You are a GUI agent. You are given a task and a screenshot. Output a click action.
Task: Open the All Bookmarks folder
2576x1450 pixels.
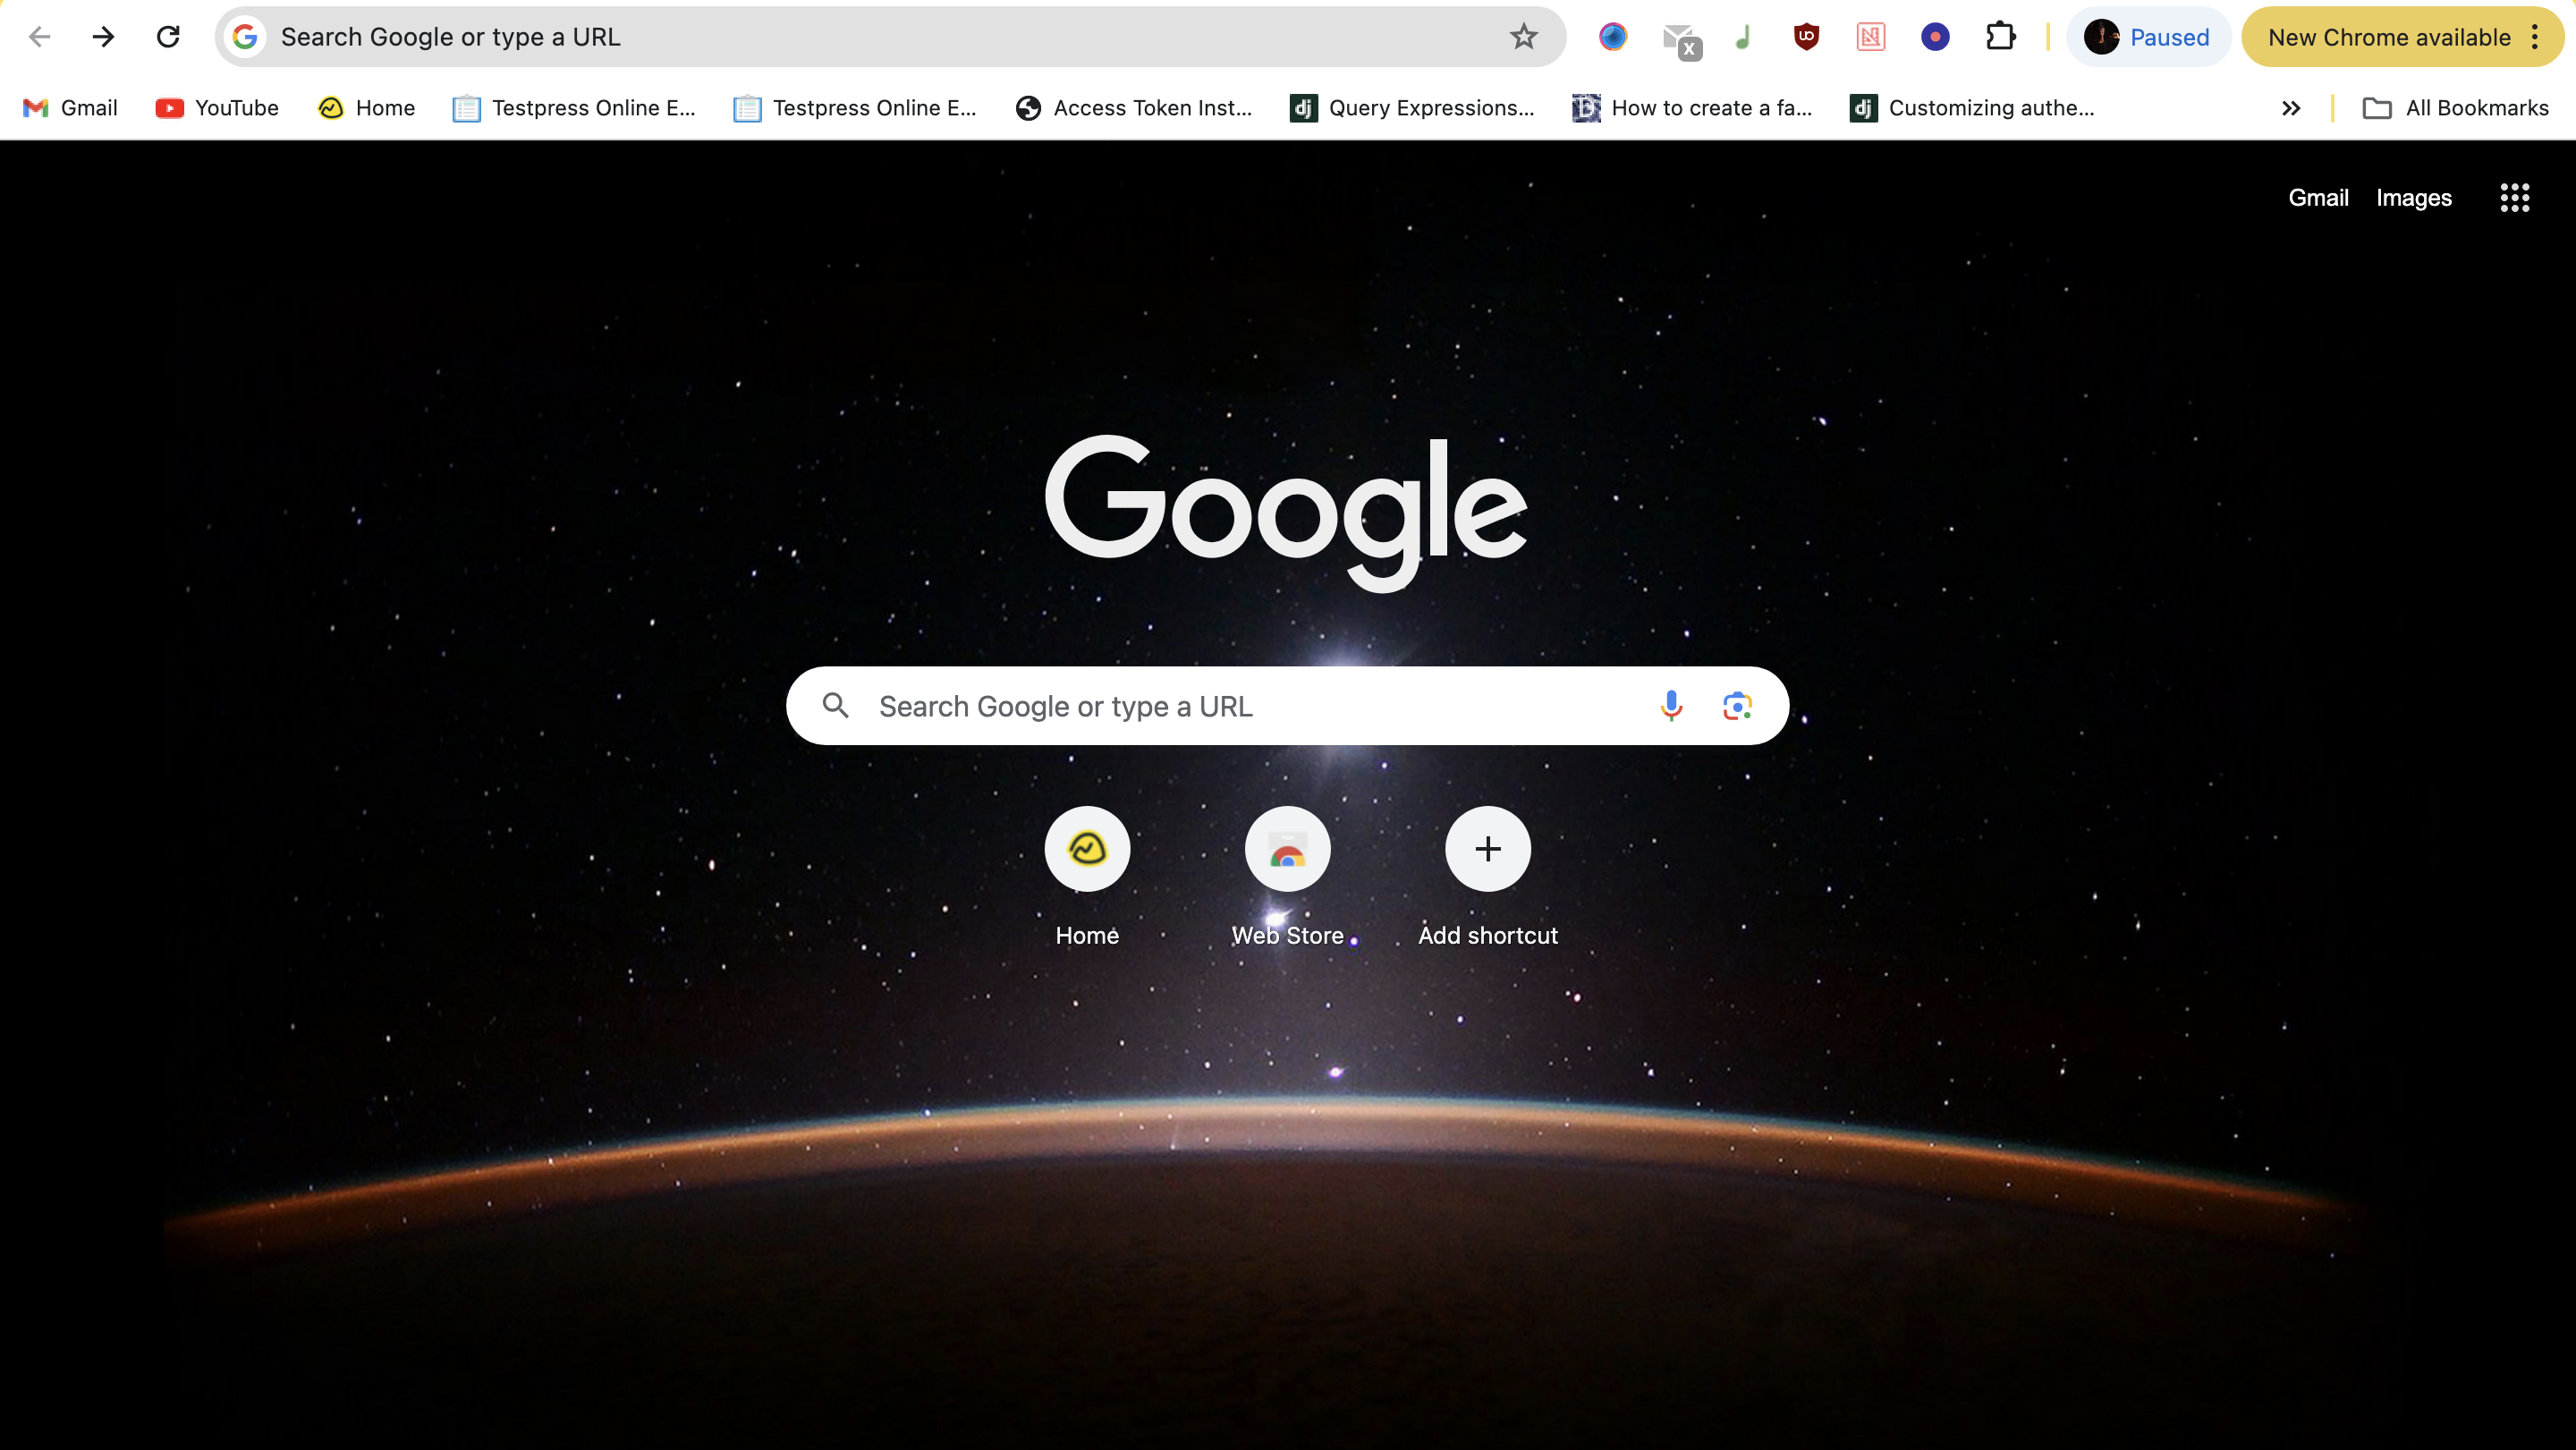click(x=2456, y=108)
